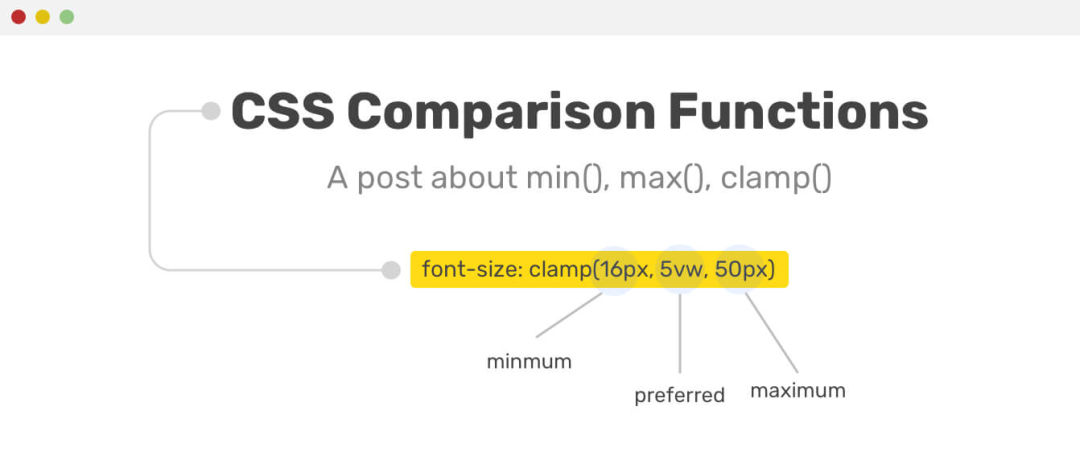The height and width of the screenshot is (460, 1080).
Task: Click the gray dot beside the yellow code box
Action: coord(391,270)
